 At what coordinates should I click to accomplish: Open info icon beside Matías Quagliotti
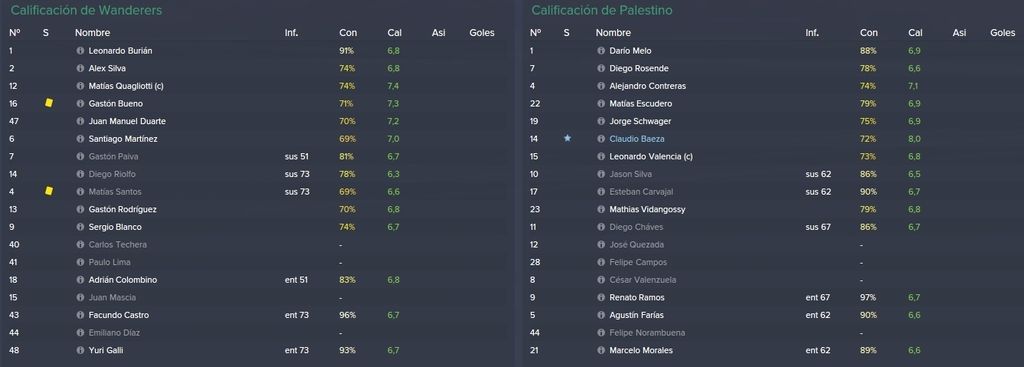pyautogui.click(x=80, y=86)
